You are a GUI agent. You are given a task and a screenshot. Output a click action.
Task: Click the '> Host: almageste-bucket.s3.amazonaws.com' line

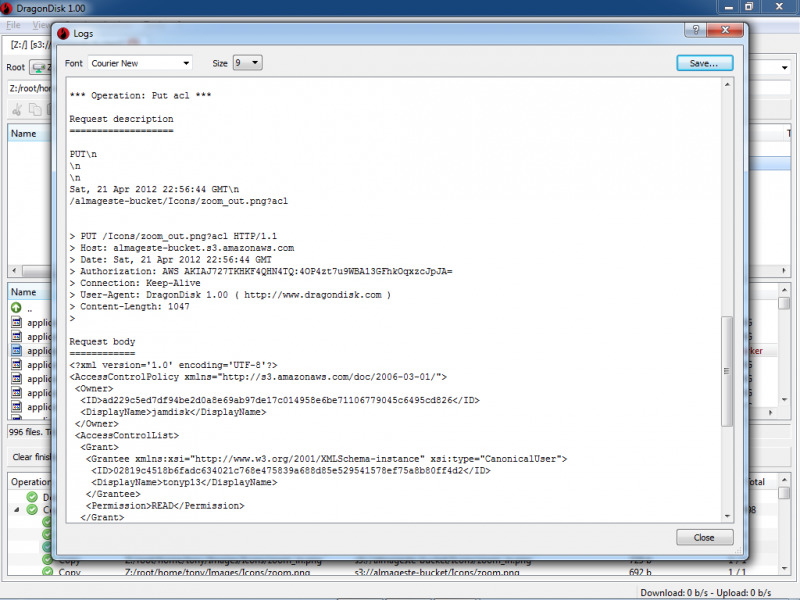click(x=182, y=248)
